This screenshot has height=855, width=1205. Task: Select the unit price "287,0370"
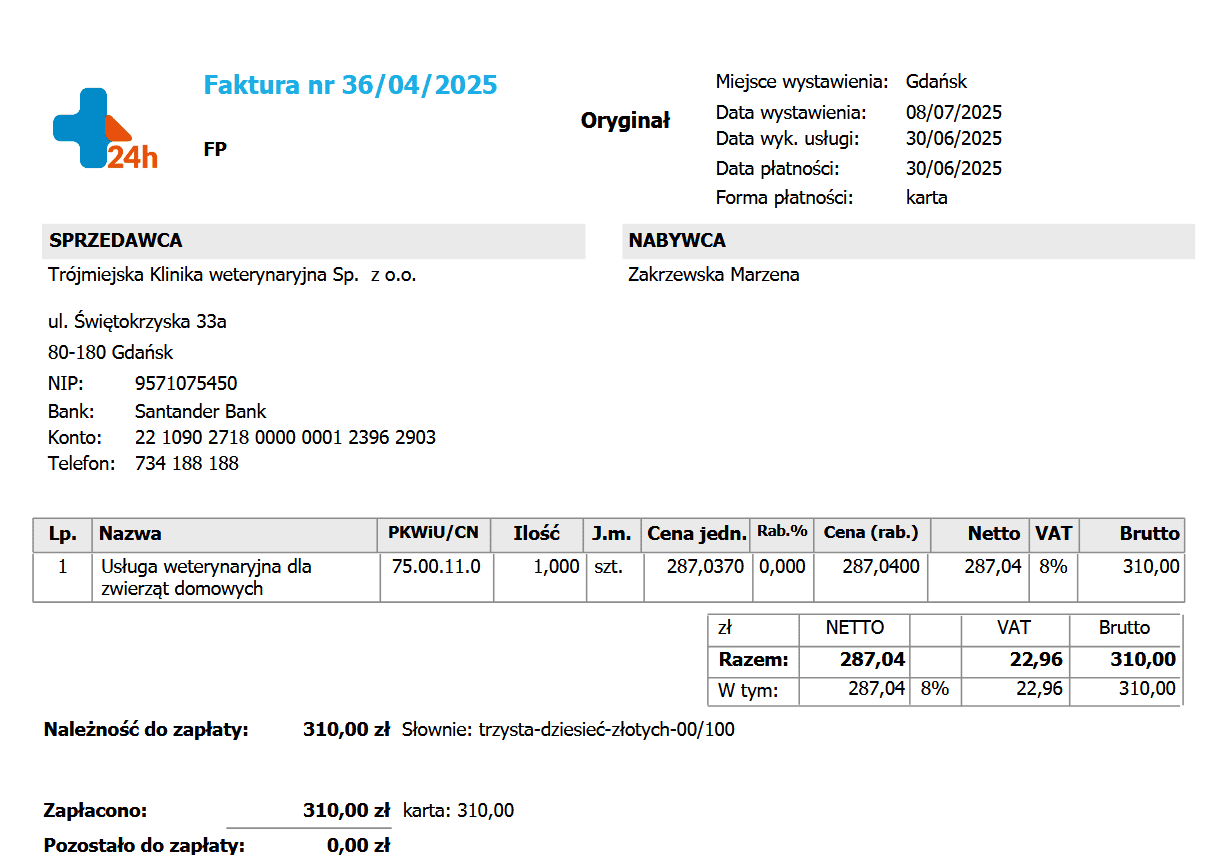pos(706,566)
